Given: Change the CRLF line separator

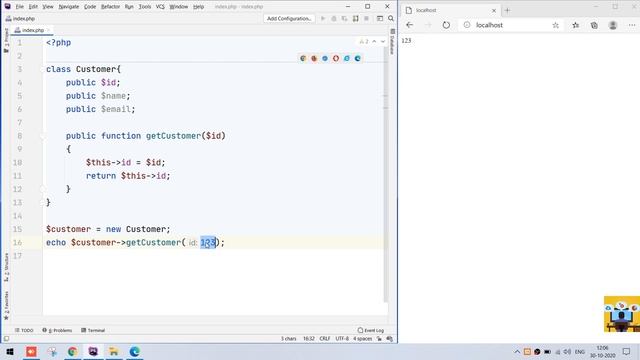Looking at the screenshot, I should point(325,339).
